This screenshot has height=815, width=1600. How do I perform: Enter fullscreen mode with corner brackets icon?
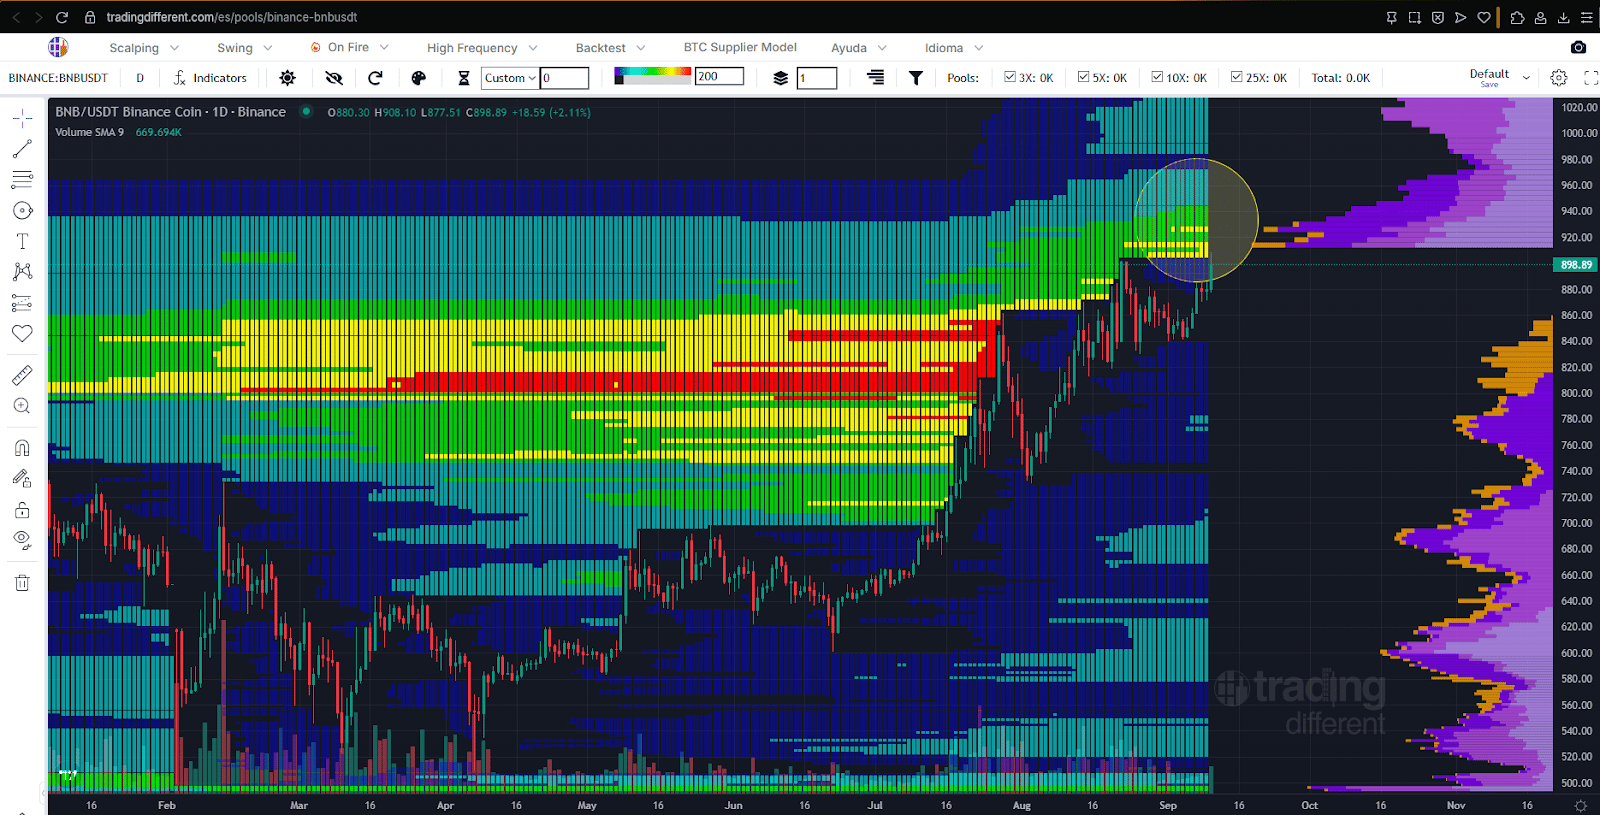[x=1591, y=78]
